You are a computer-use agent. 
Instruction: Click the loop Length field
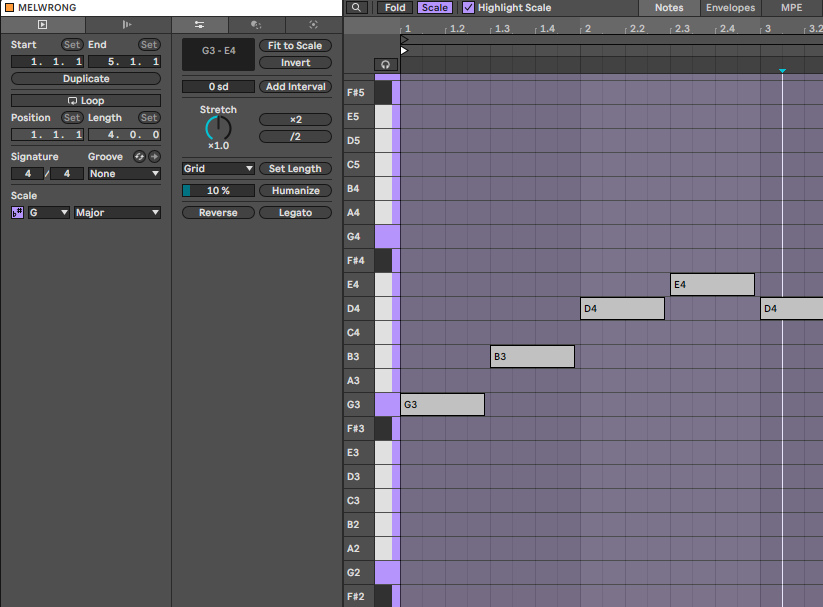point(124,135)
